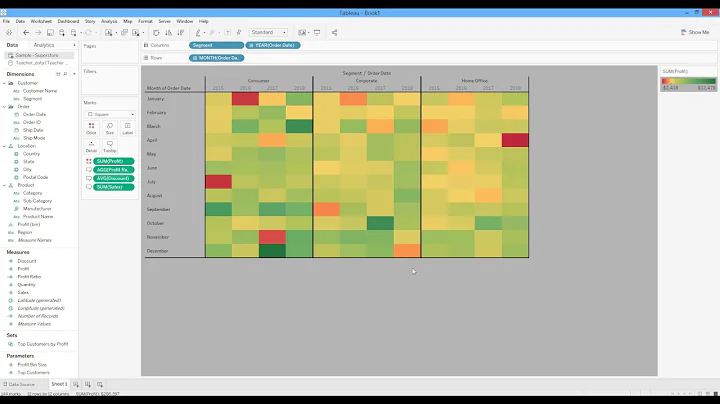Viewport: 720px width, 404px height.
Task: Select the Sample - Superstore data source
Action: [39, 55]
